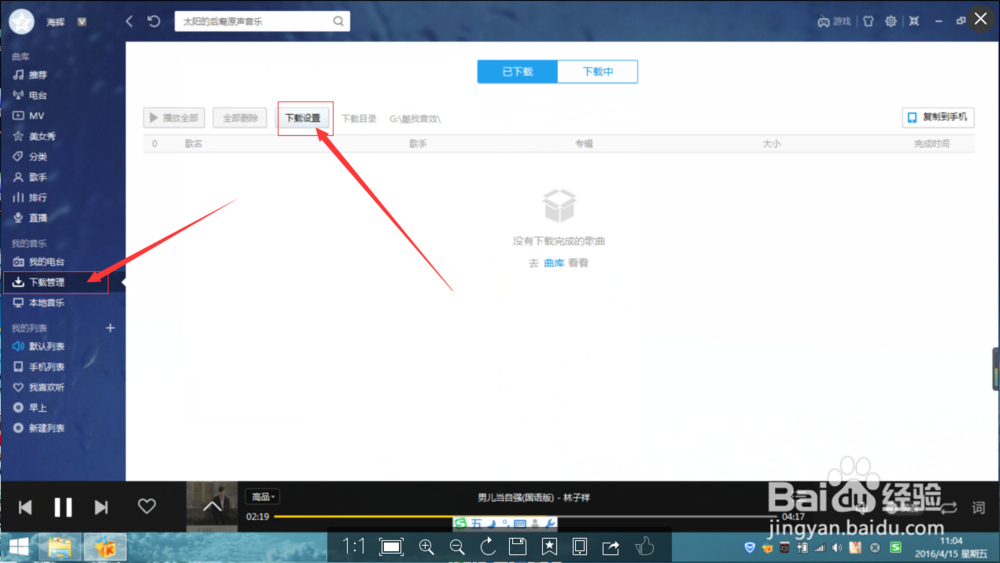Viewport: 1000px width, 563px height.
Task: Switch to mini mode icon
Action: point(914,21)
